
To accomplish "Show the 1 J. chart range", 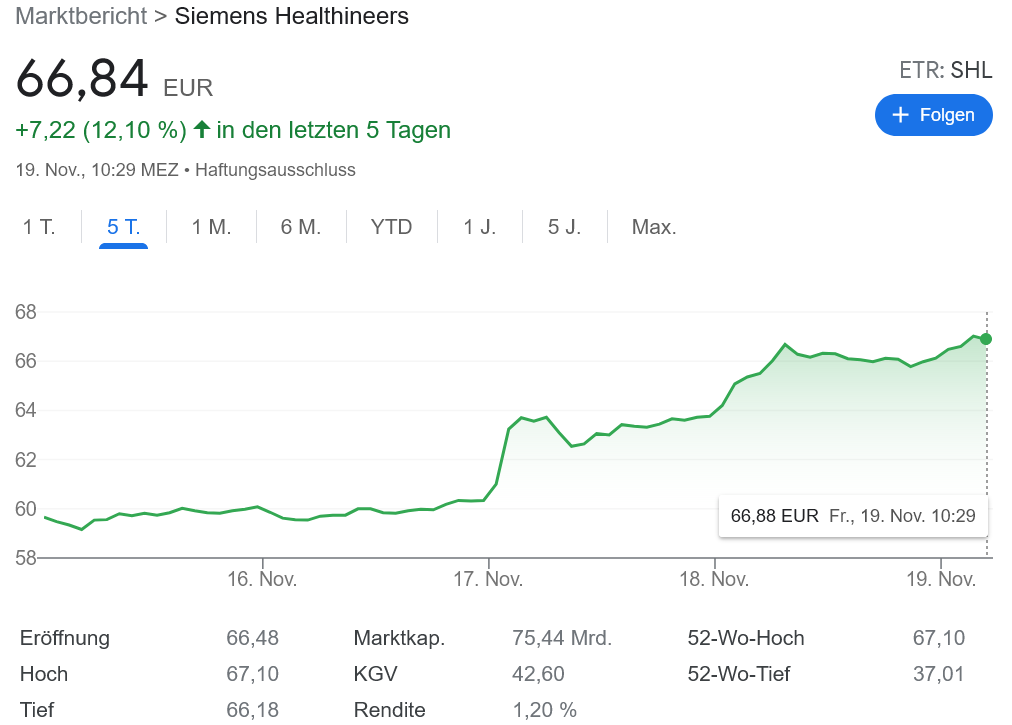I will point(479,227).
